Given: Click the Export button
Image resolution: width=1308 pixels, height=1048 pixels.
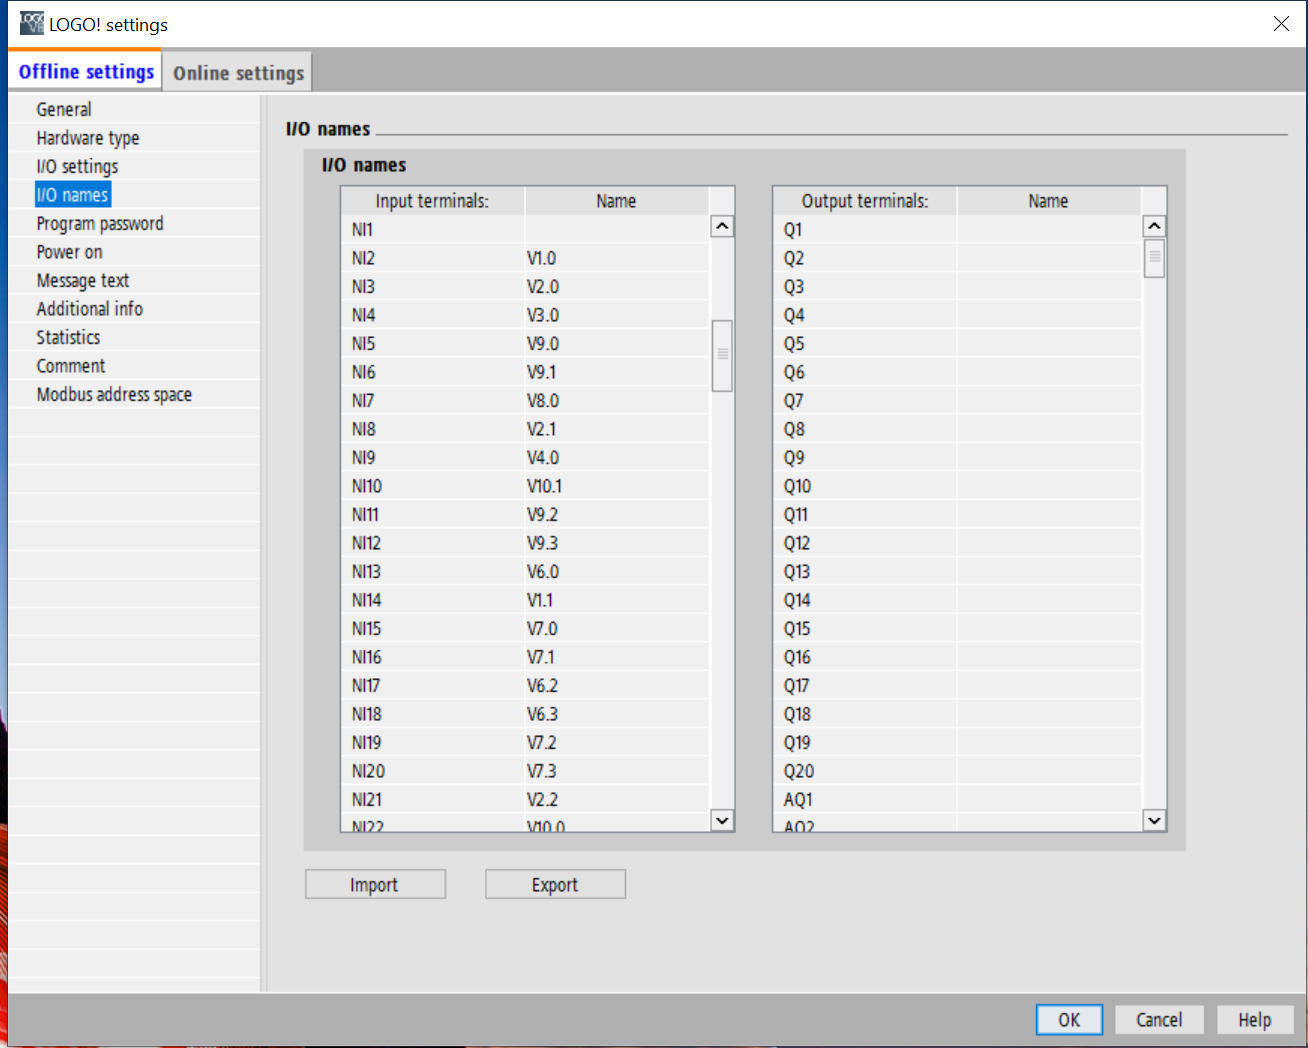Looking at the screenshot, I should pos(555,885).
